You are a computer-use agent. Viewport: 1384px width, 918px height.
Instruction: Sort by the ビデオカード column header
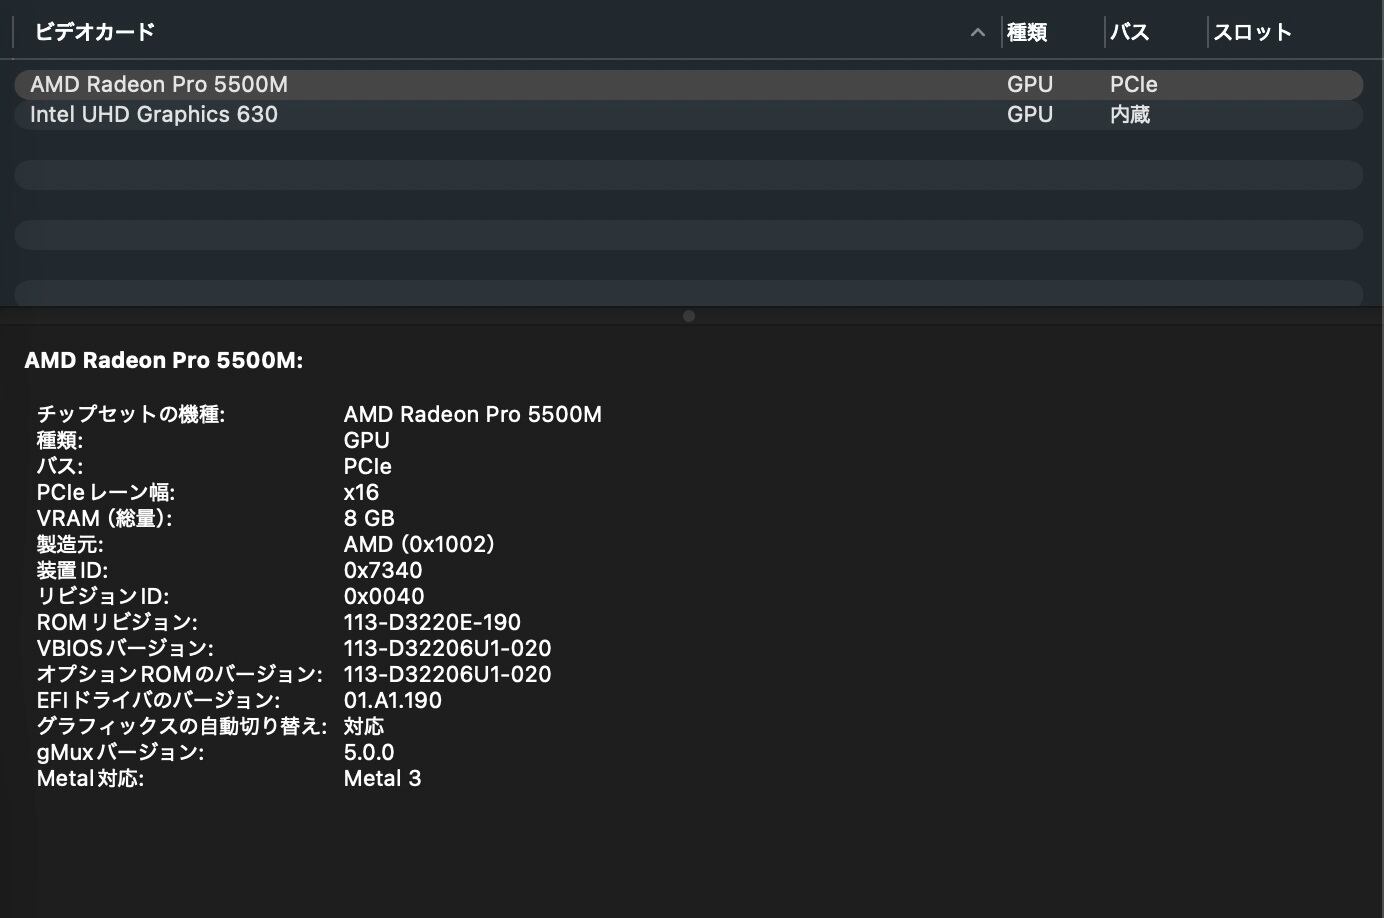pyautogui.click(x=95, y=32)
